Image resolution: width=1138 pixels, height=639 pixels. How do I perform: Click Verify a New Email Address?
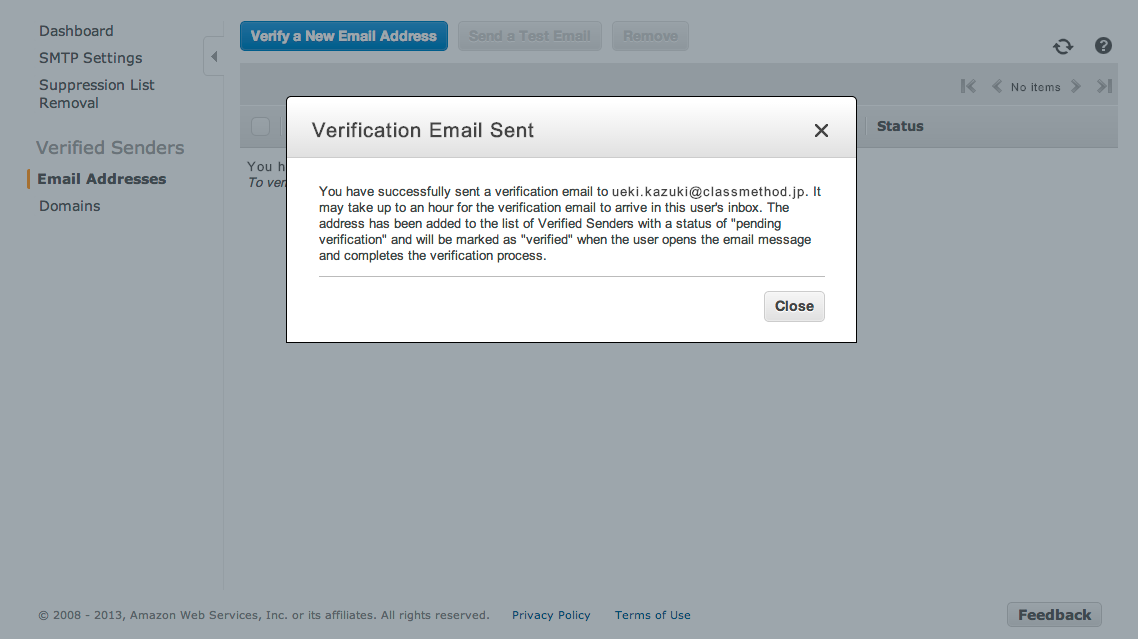[x=343, y=36]
